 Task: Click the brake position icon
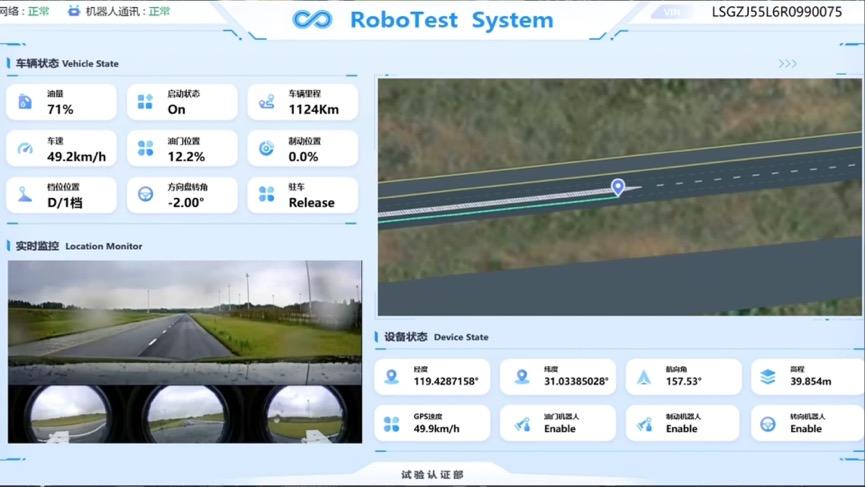266,149
